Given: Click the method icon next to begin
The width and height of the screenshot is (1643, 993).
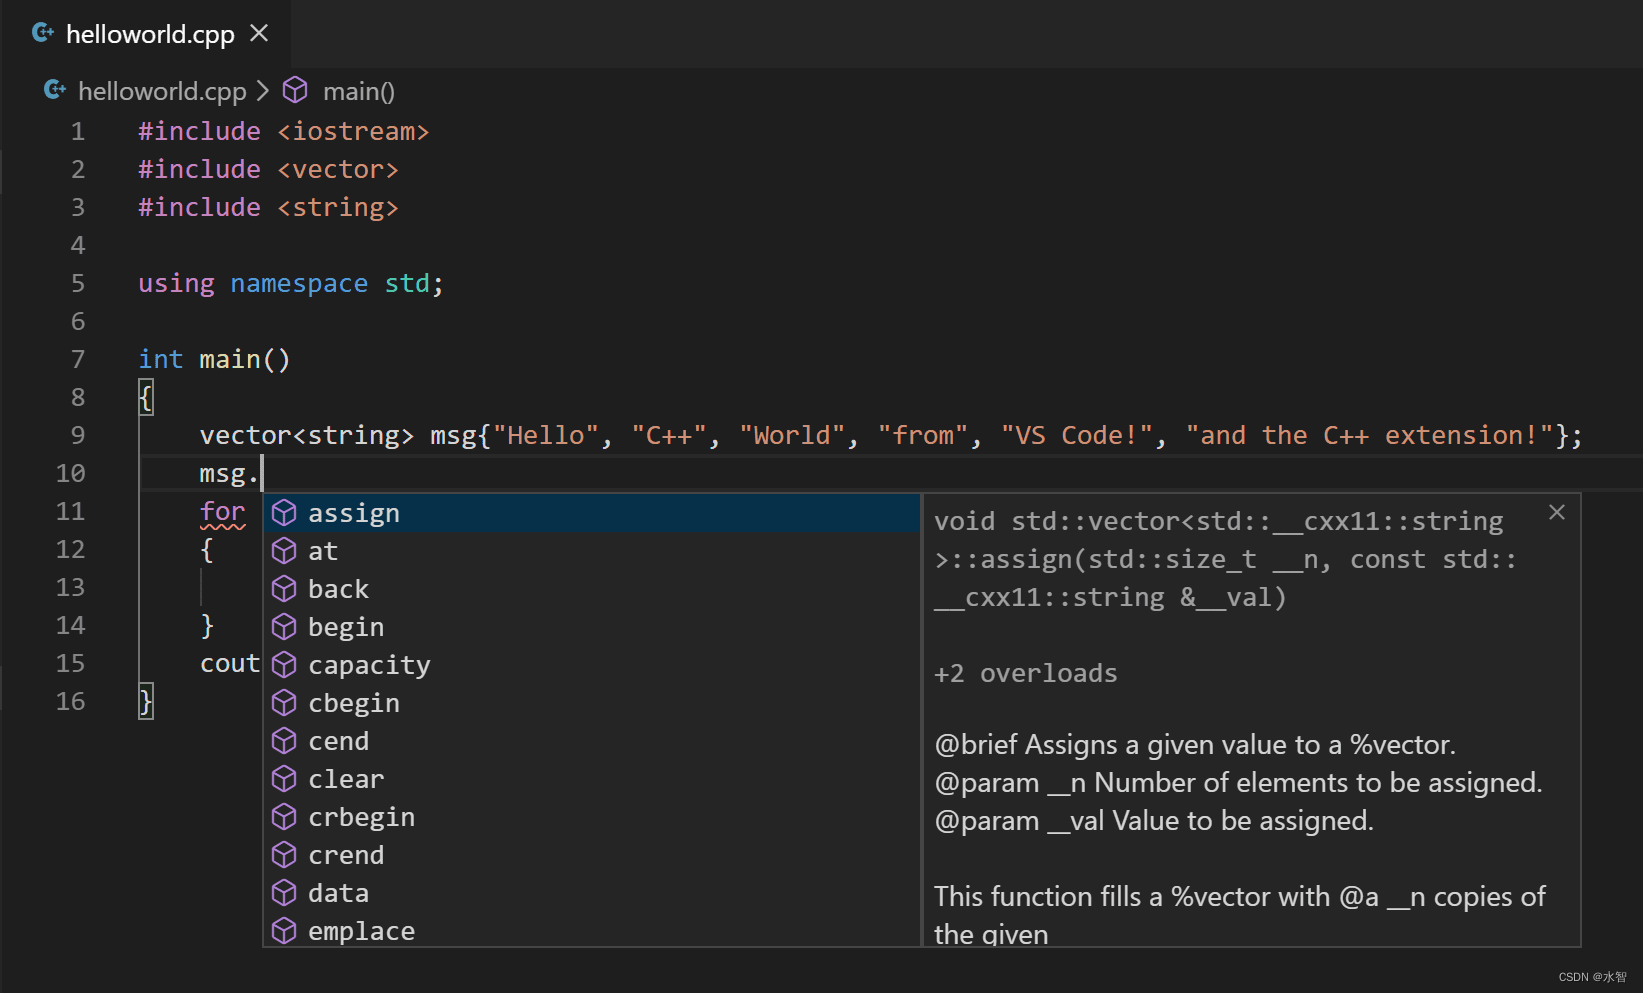Looking at the screenshot, I should click(x=284, y=627).
